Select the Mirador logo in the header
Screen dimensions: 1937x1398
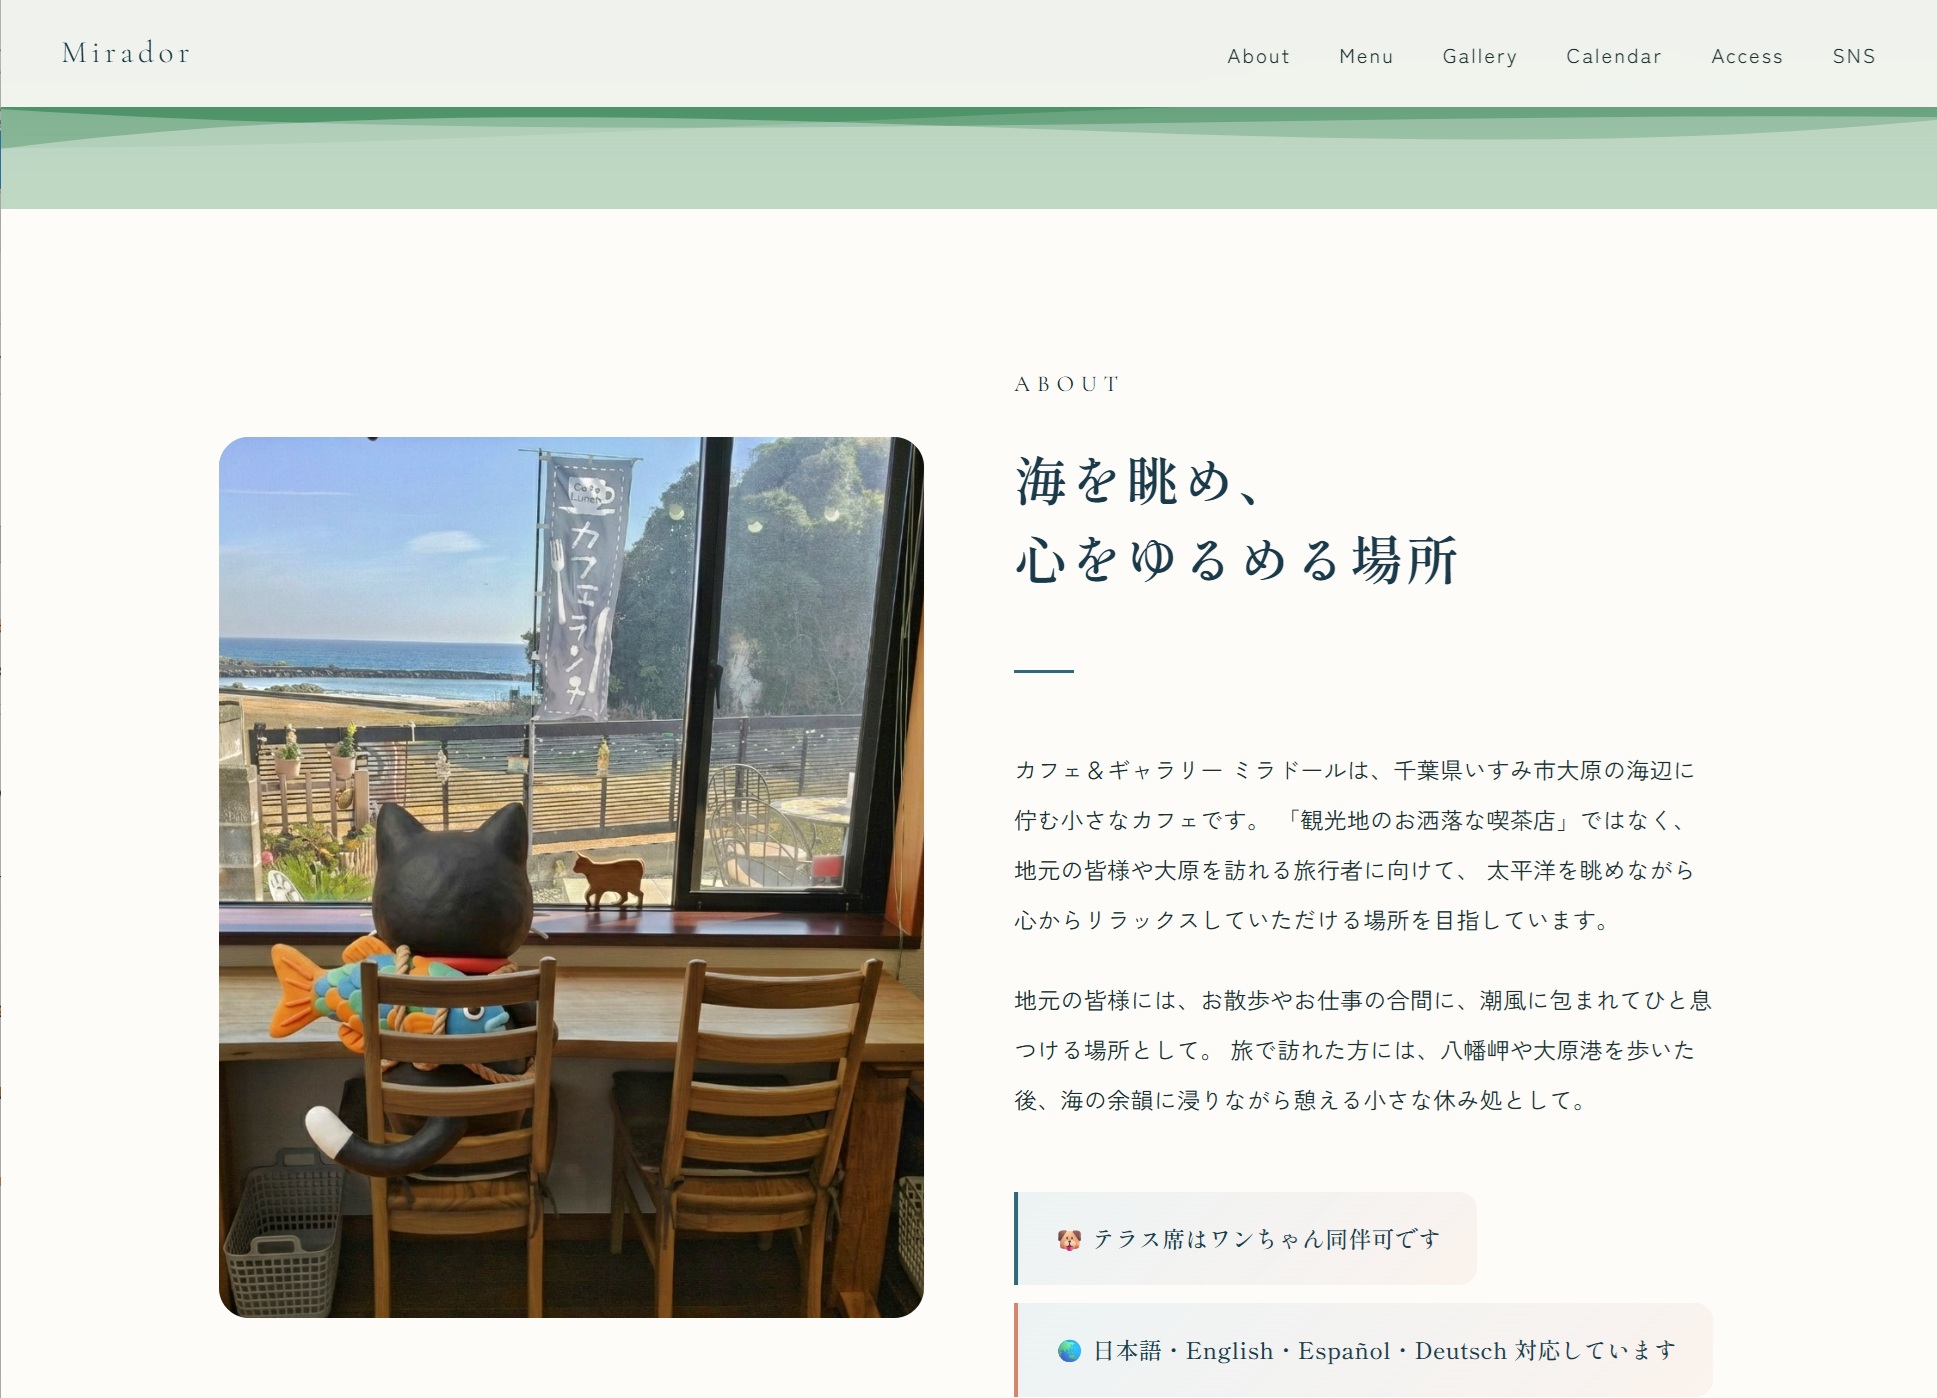124,53
